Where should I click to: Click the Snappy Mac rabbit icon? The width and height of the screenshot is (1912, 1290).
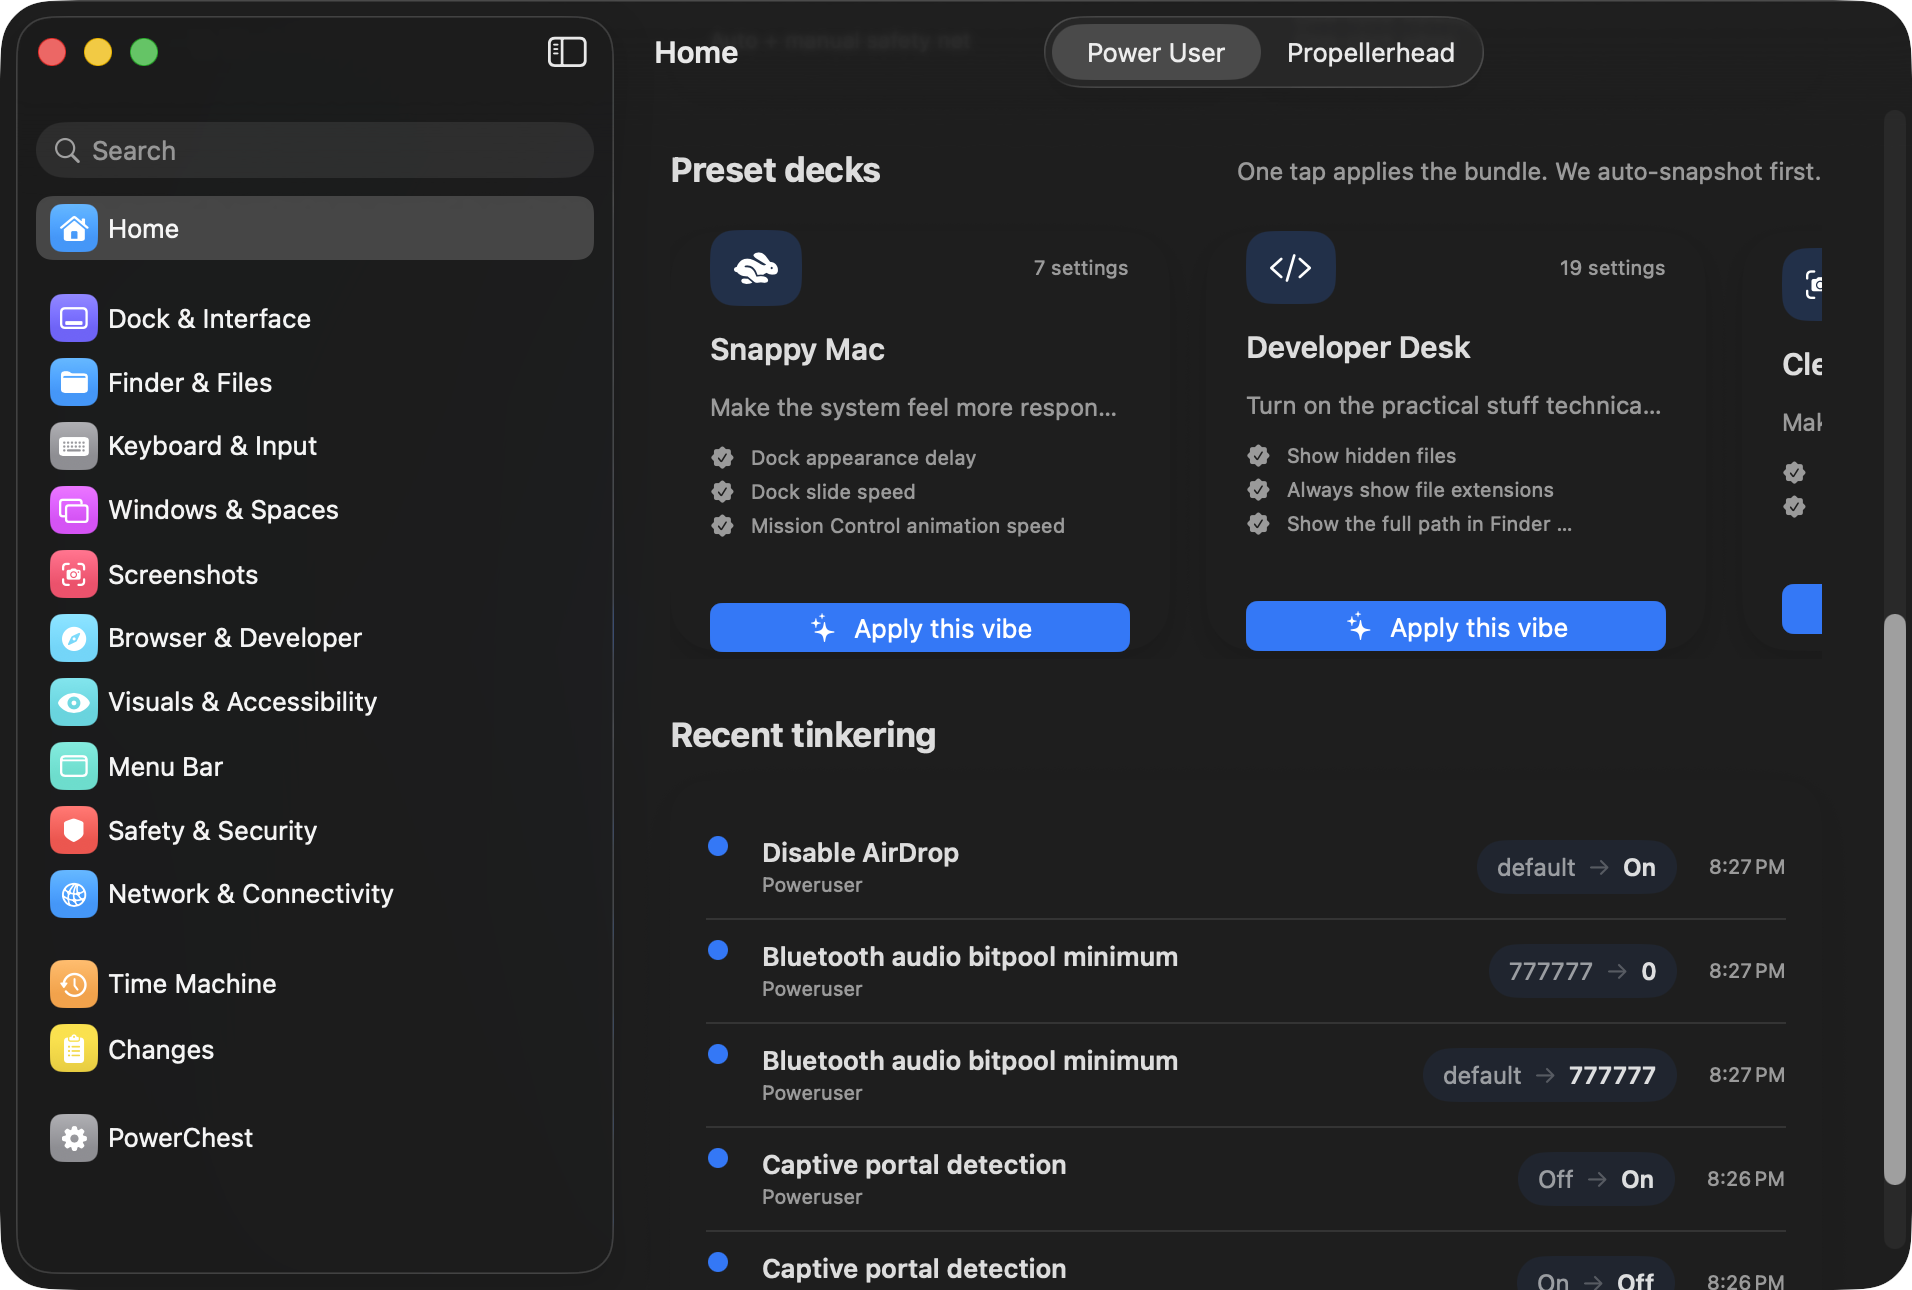755,268
